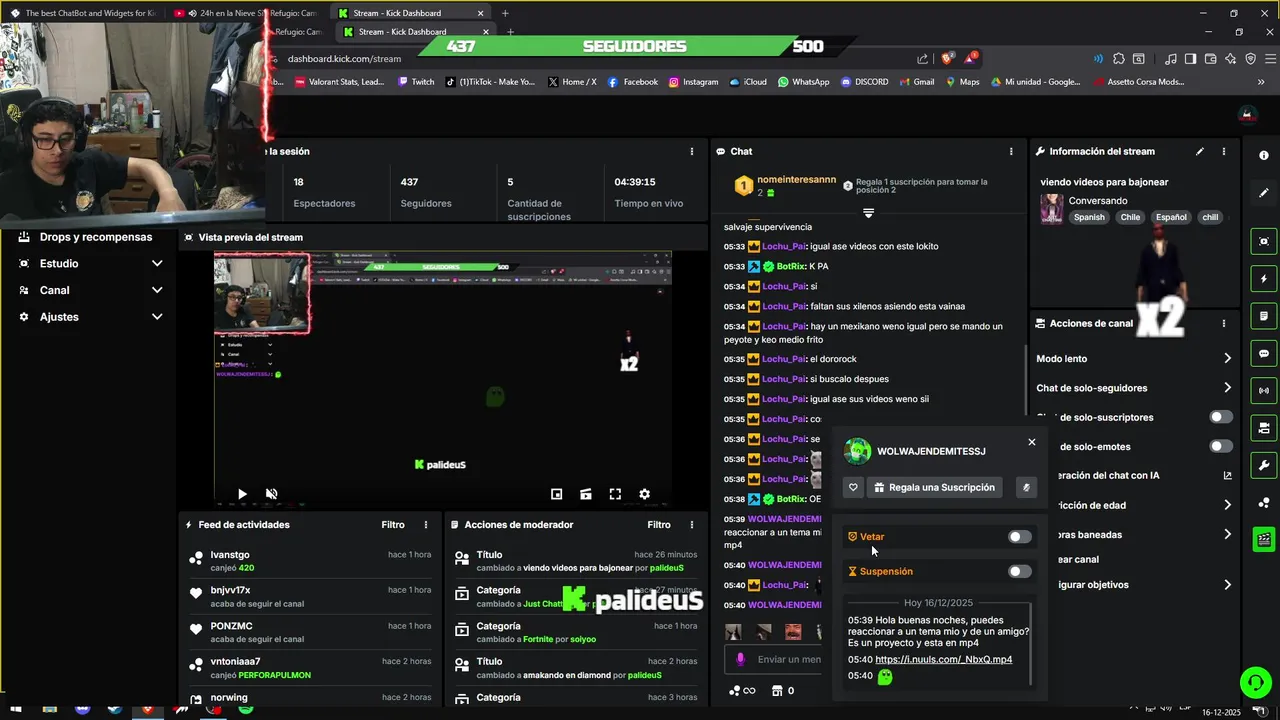Click lightning bolt icon in right sidebar
Screen dimensions: 1280x720
point(1264,279)
